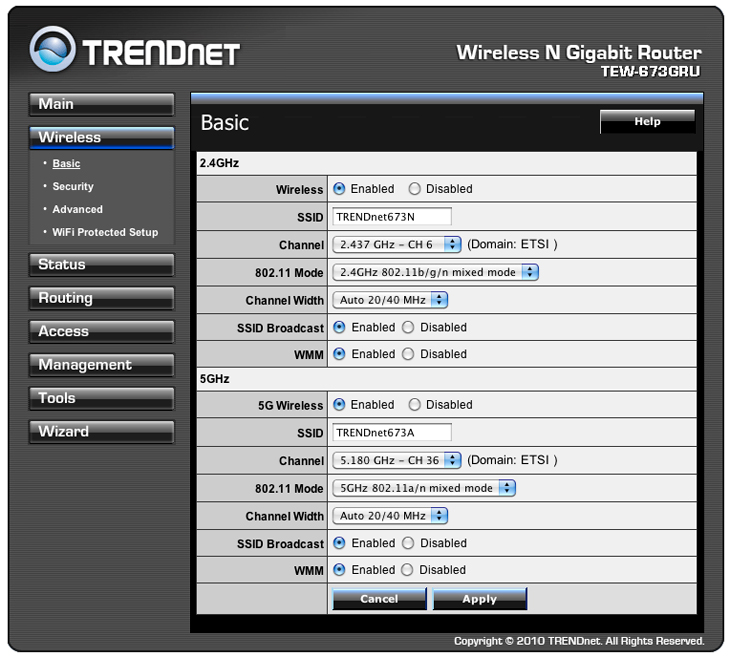Go to the Routing menu

[101, 298]
